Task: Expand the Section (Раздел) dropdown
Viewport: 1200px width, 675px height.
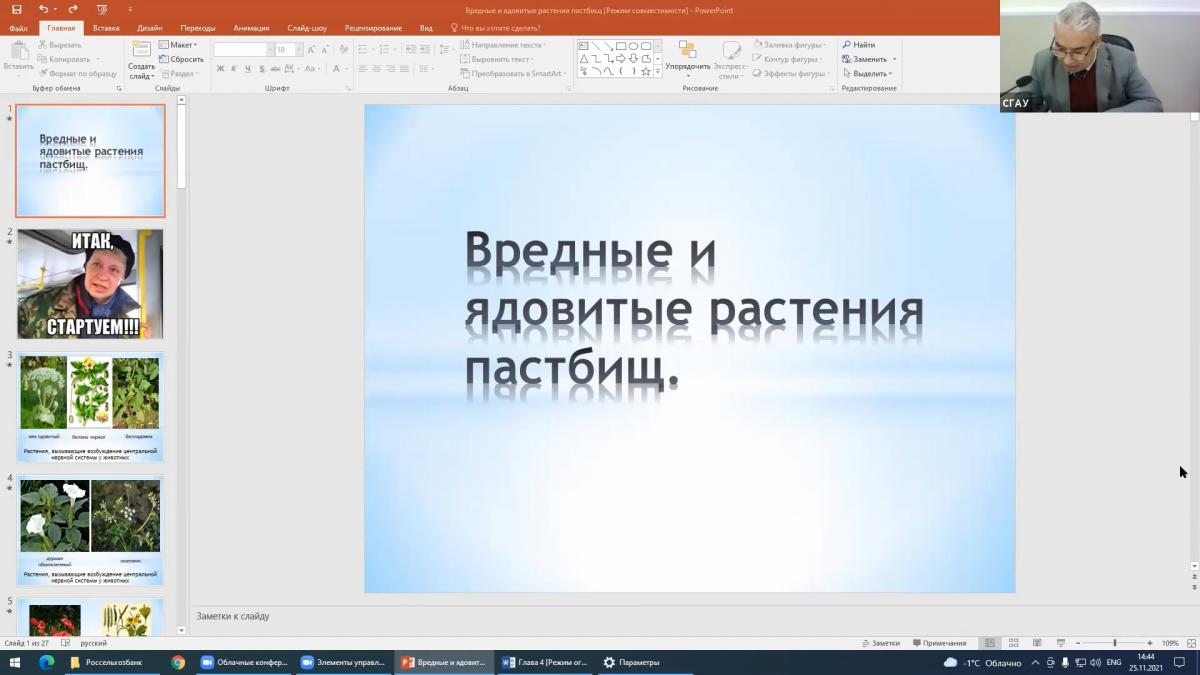Action: 178,73
